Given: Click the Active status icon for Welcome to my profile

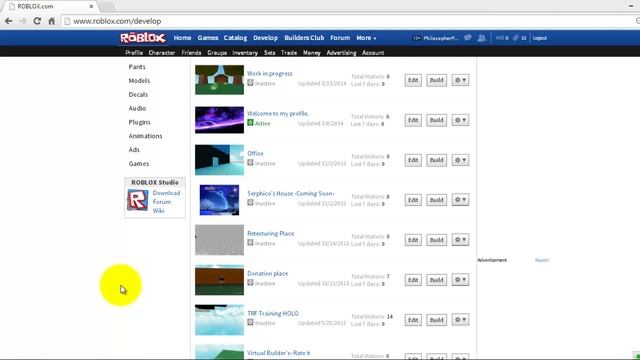Looking at the screenshot, I should coord(250,123).
